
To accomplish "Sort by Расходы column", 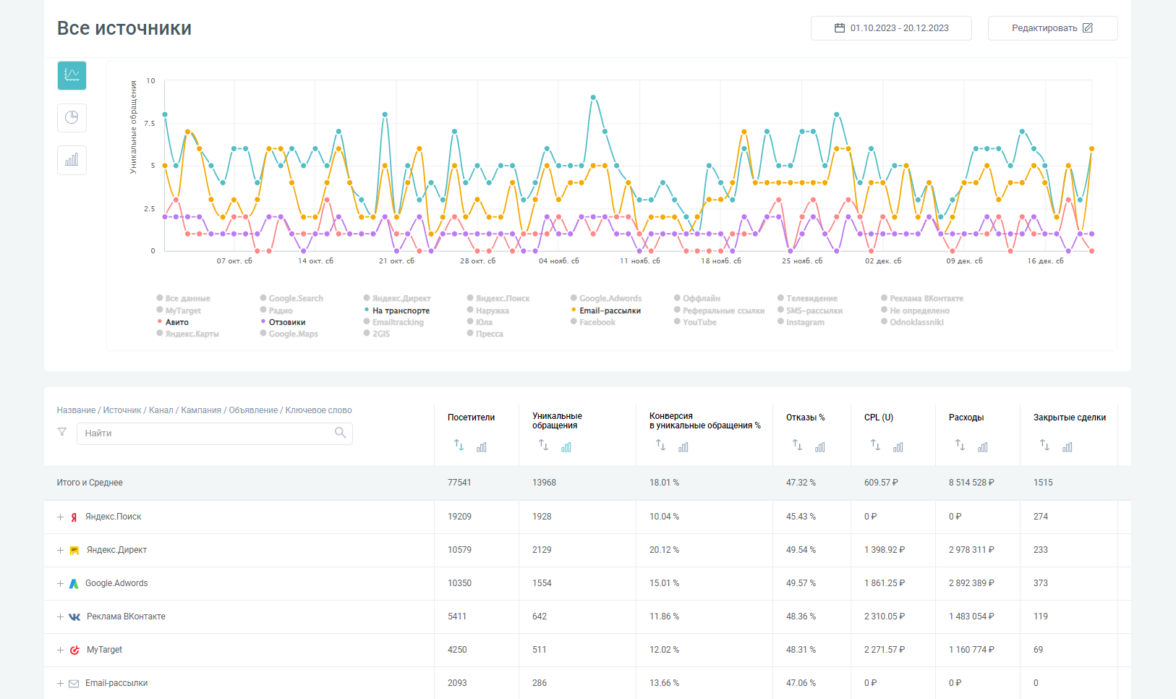I will click(960, 446).
